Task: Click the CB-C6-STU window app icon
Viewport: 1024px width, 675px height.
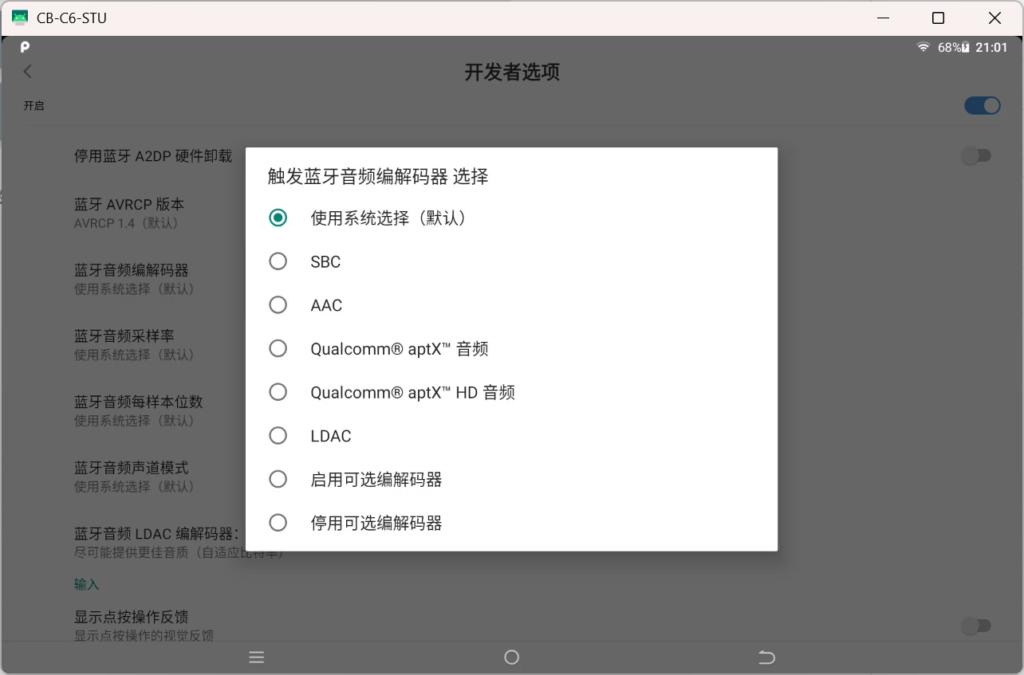Action: (20, 18)
